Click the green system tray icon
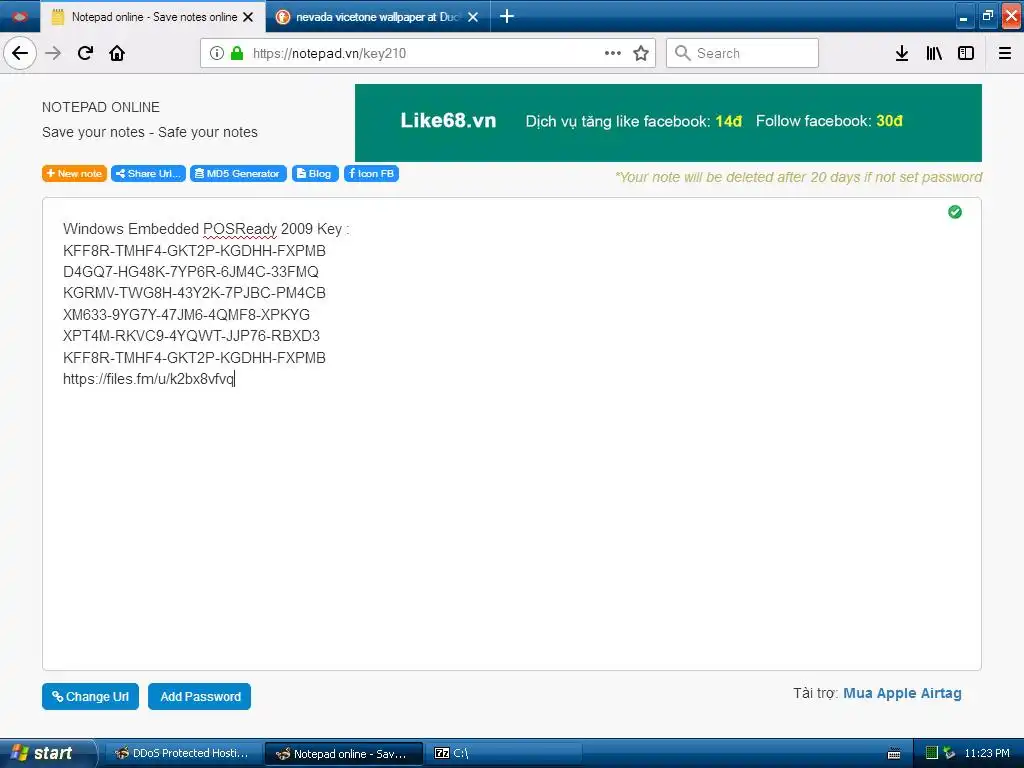1024x768 pixels. (932, 753)
